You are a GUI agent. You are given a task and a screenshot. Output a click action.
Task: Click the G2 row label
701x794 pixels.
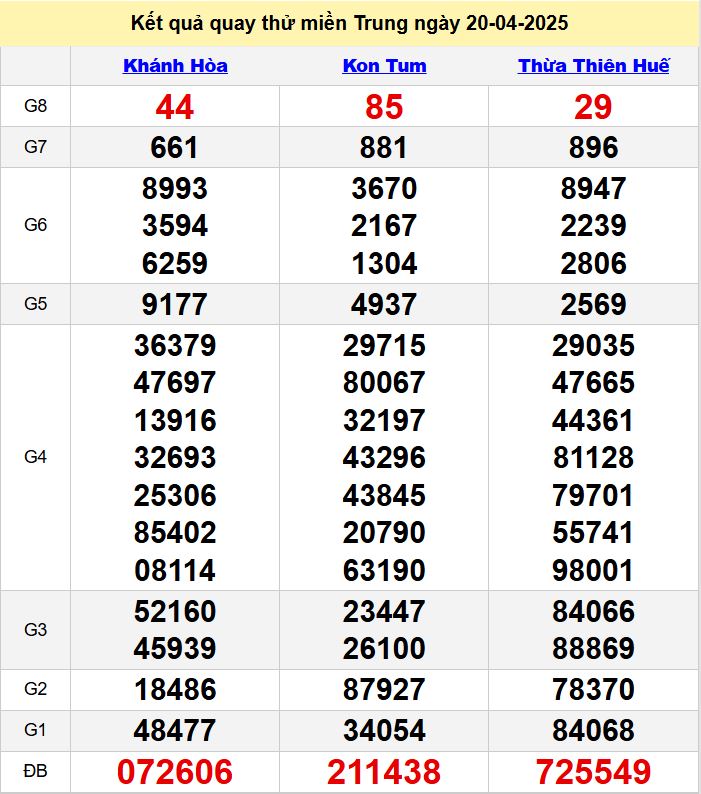(x=35, y=689)
